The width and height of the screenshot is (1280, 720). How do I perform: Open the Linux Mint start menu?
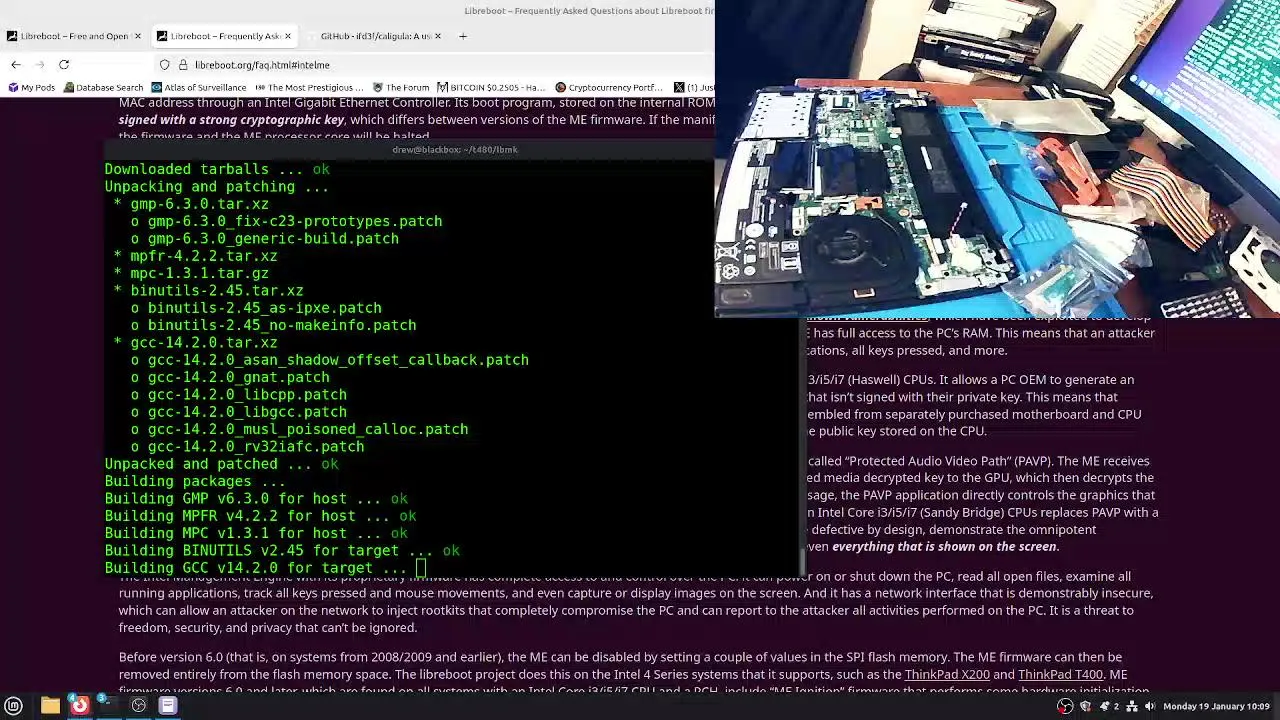(13, 706)
